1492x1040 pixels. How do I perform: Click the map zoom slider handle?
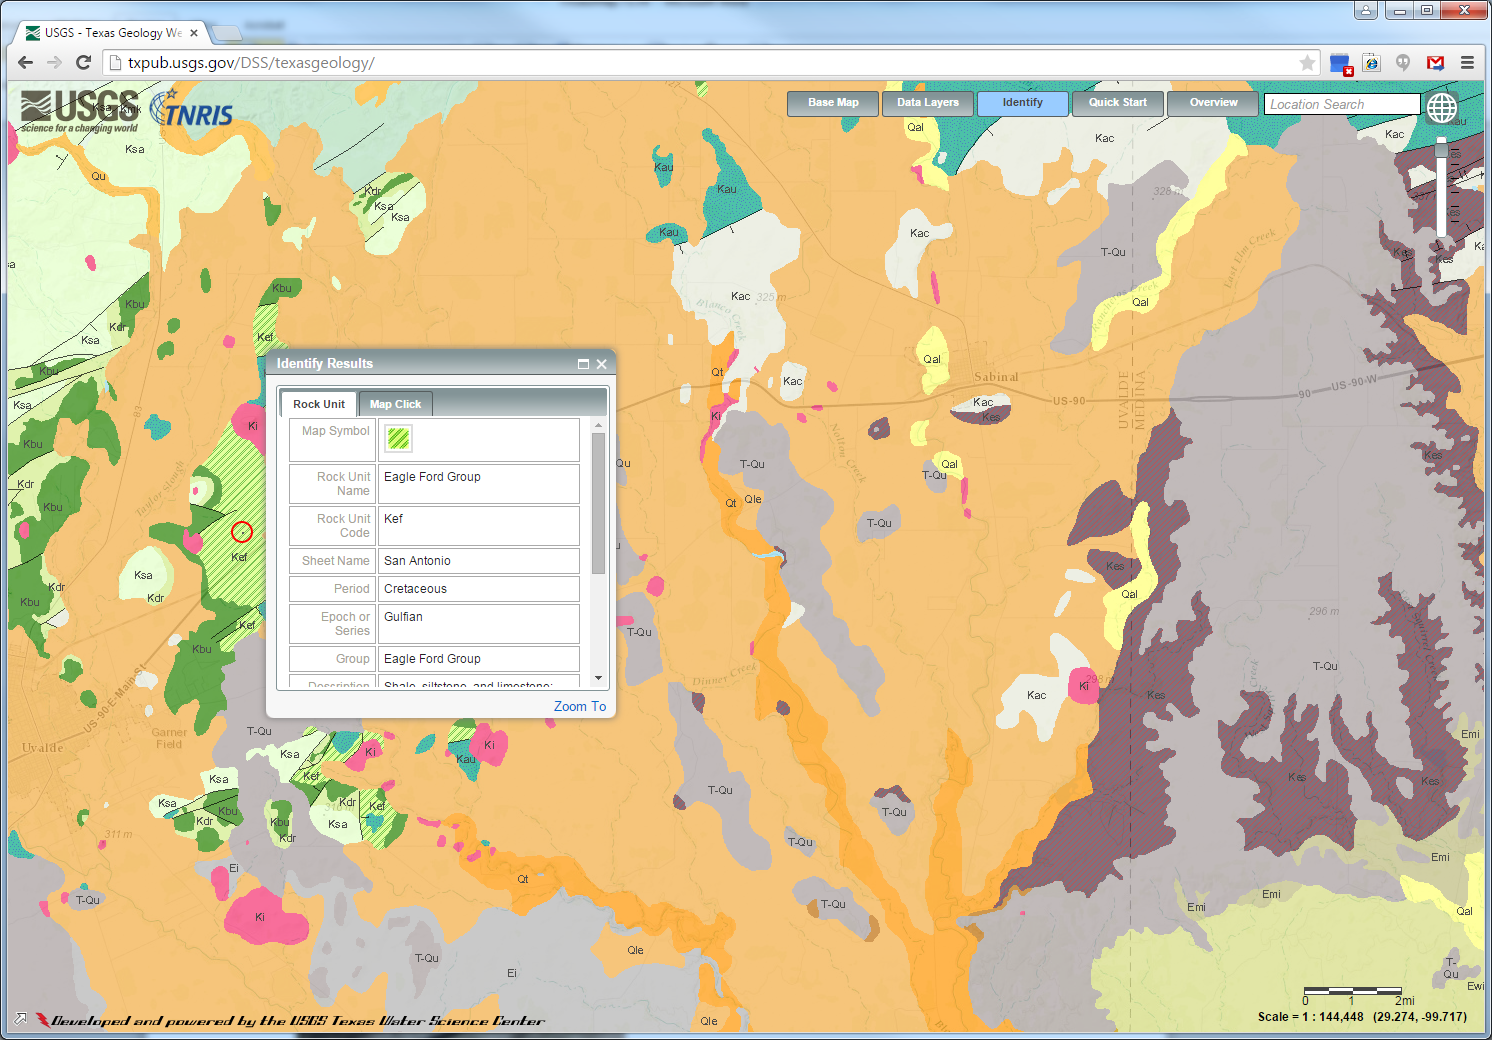click(x=1441, y=149)
